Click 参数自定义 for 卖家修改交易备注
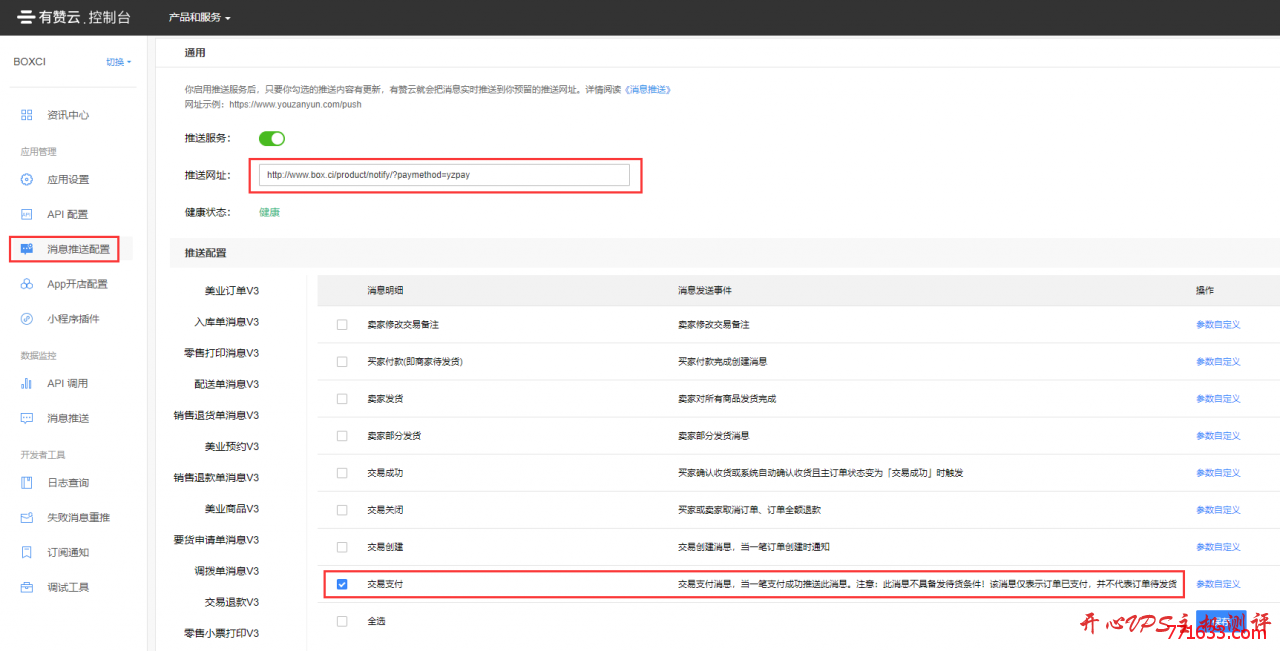The width and height of the screenshot is (1280, 651). point(1218,325)
